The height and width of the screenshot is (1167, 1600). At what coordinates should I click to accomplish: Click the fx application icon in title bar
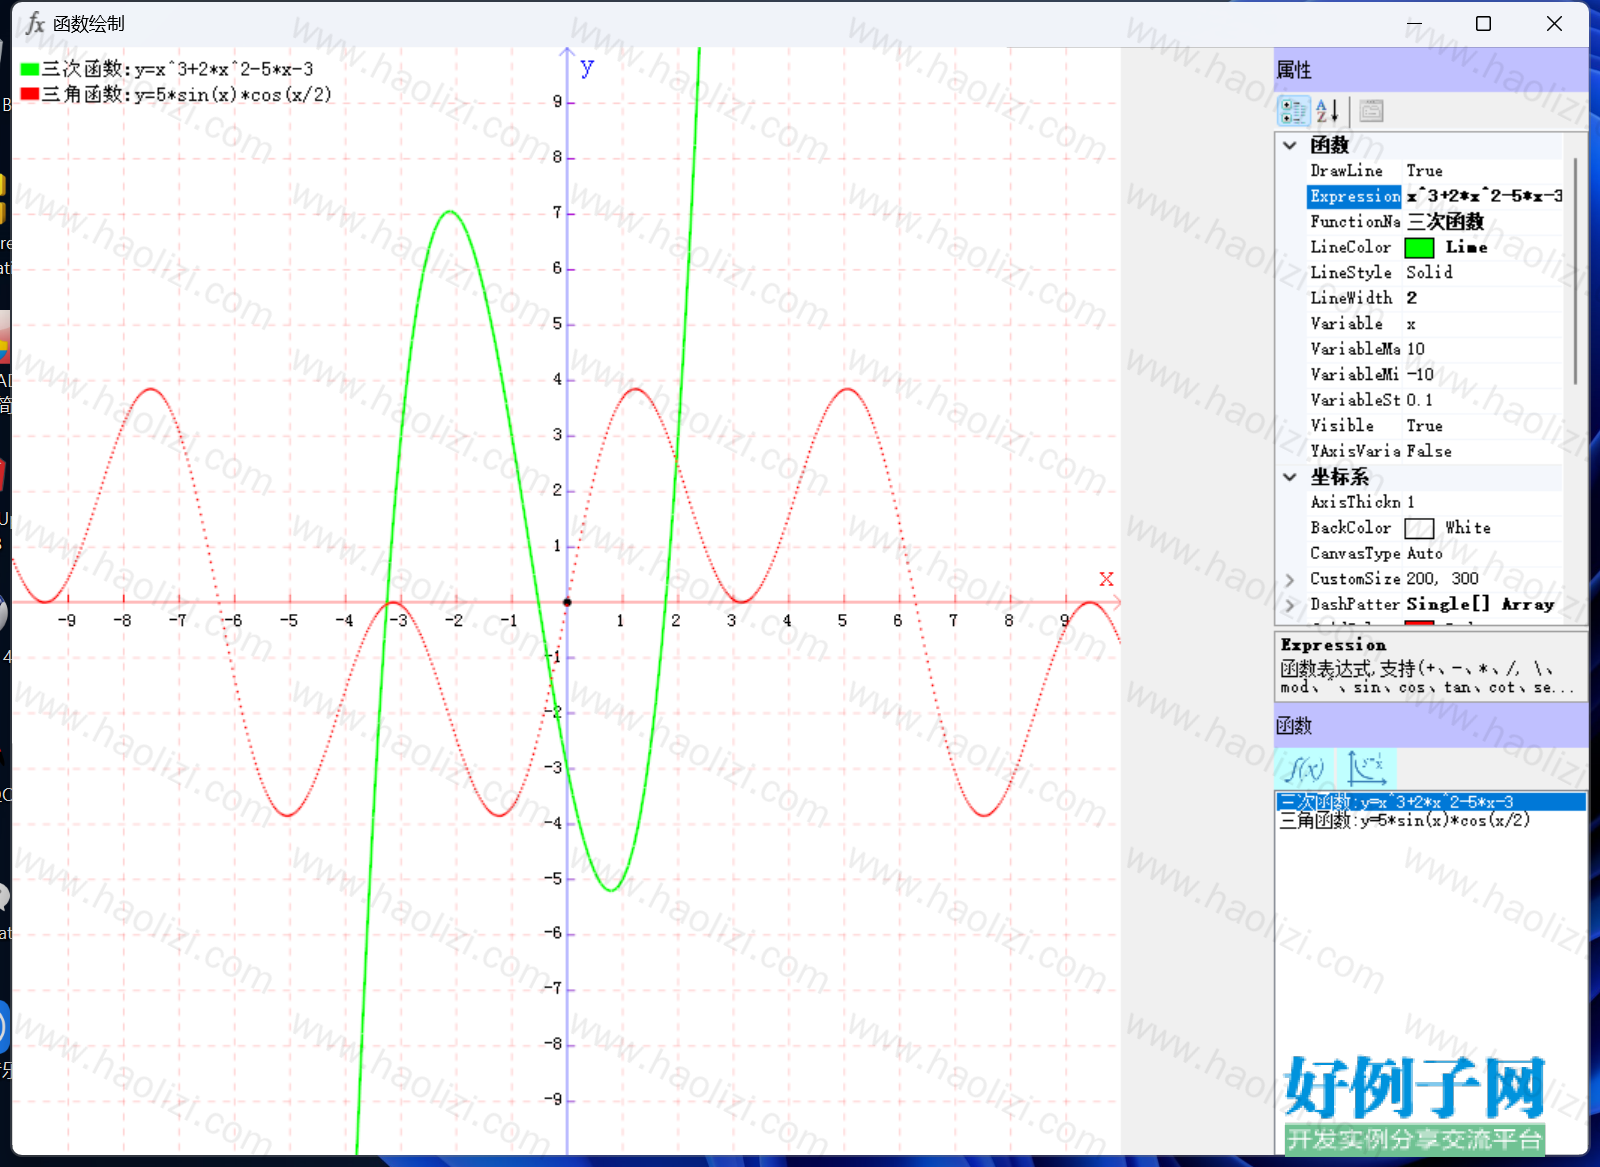coord(35,23)
